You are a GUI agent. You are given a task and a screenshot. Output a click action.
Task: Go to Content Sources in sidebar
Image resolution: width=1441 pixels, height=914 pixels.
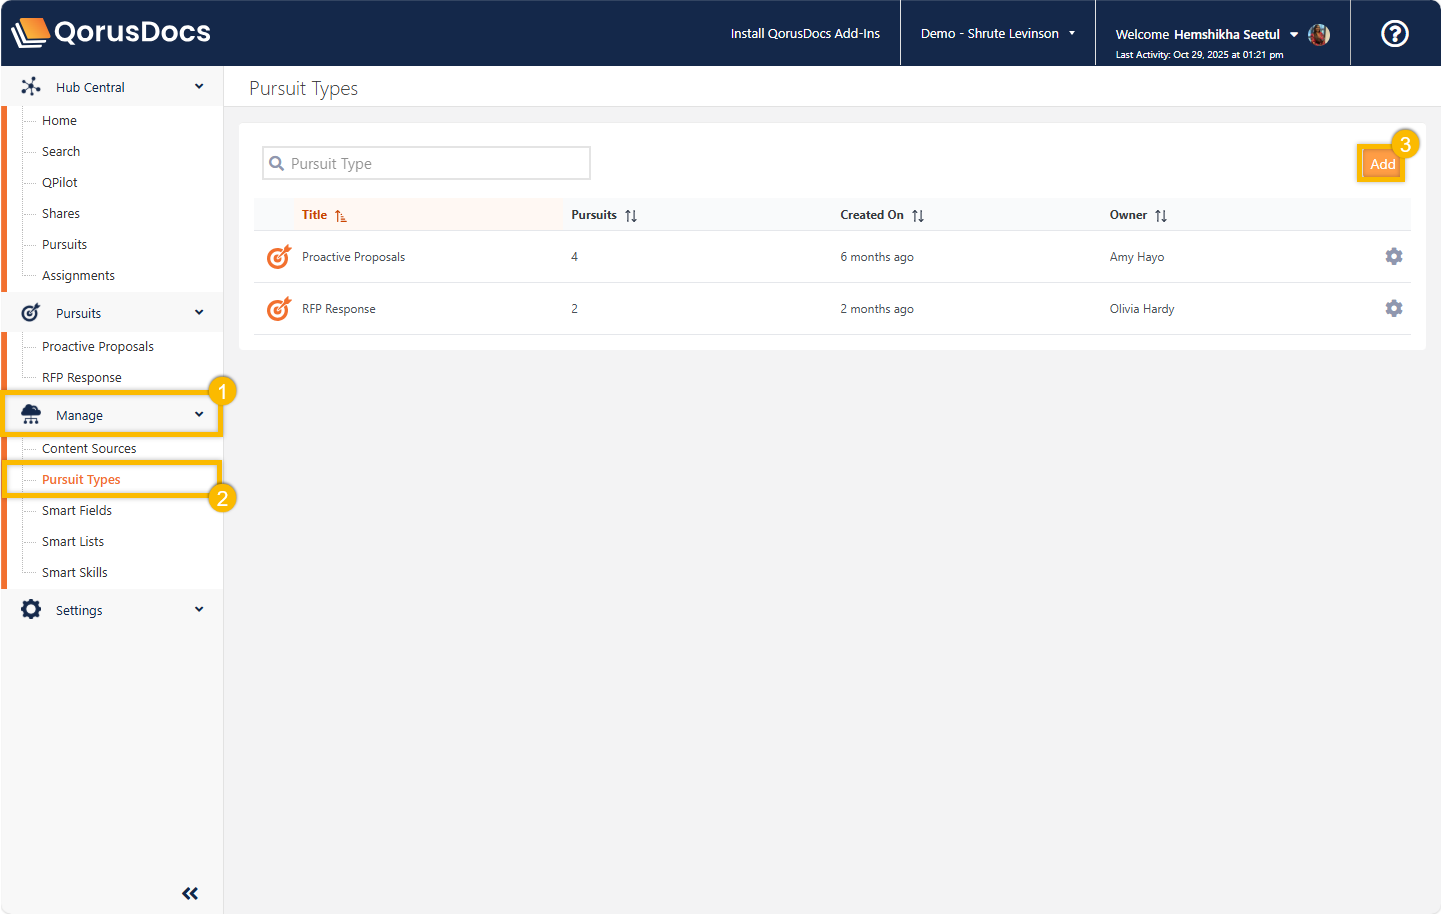[x=89, y=449]
